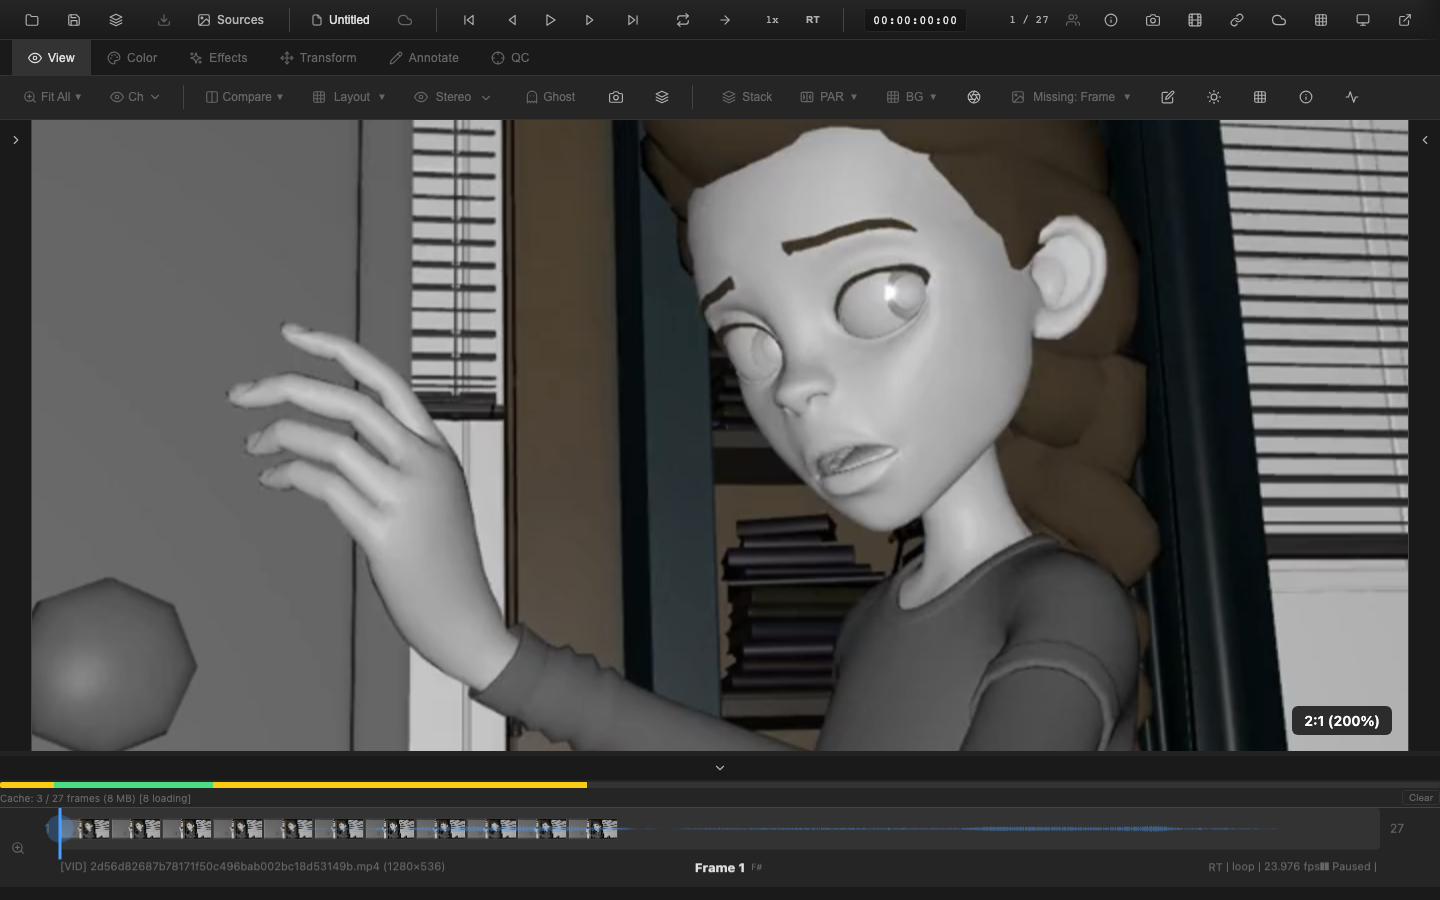The height and width of the screenshot is (900, 1440).
Task: Open the Untitled session name
Action: click(x=347, y=19)
